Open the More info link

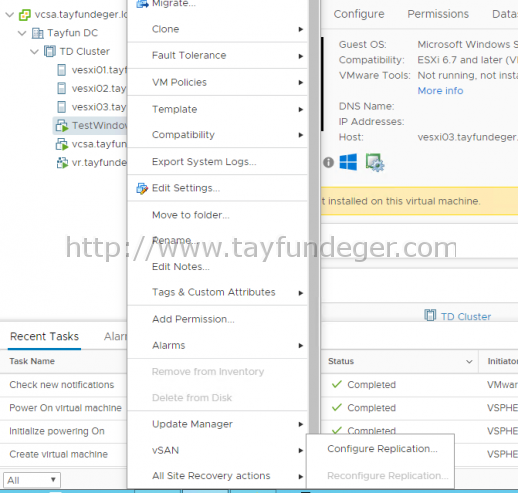tap(440, 91)
